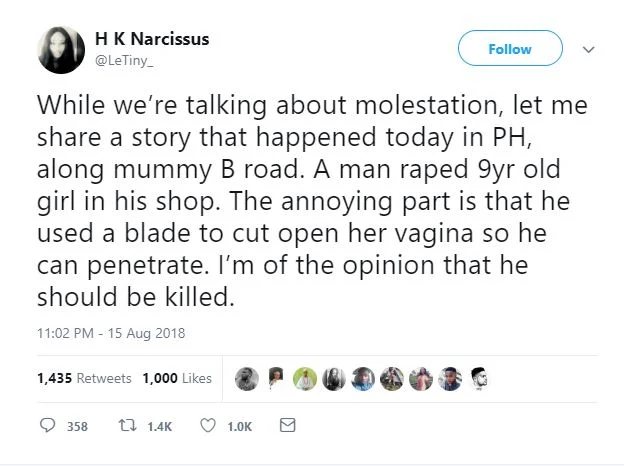Viewport: 624px width, 466px height.
Task: Click the Follow button
Action: (509, 49)
